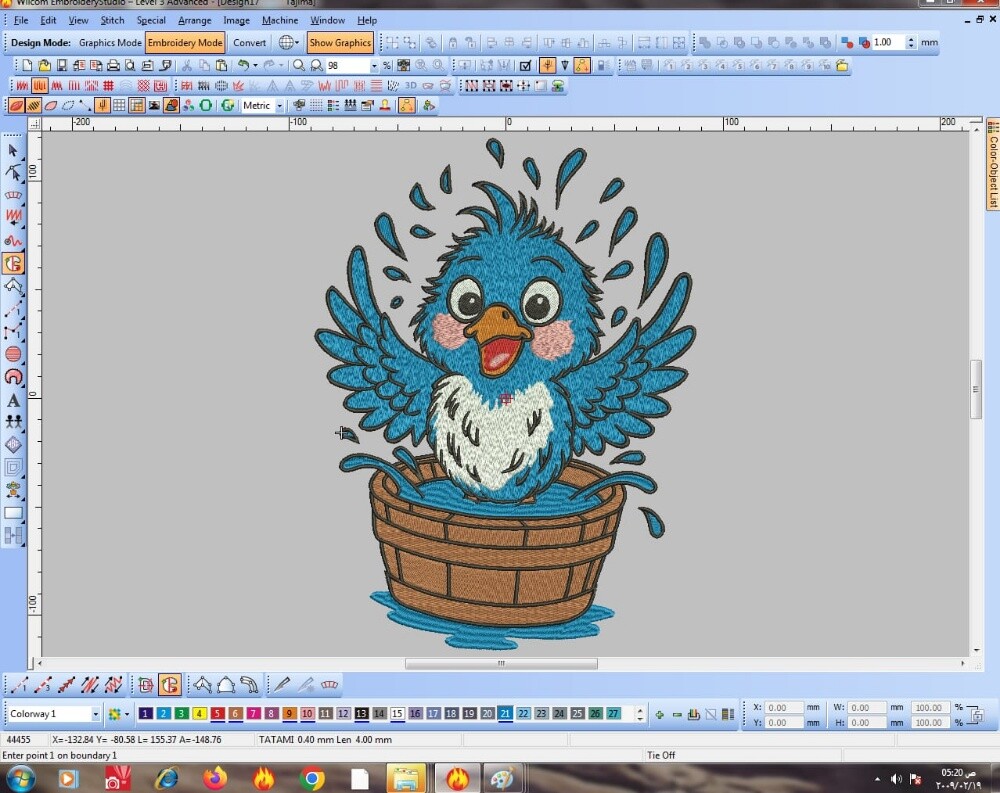
Task: Choose the Circle digitizing tool
Action: (x=13, y=354)
